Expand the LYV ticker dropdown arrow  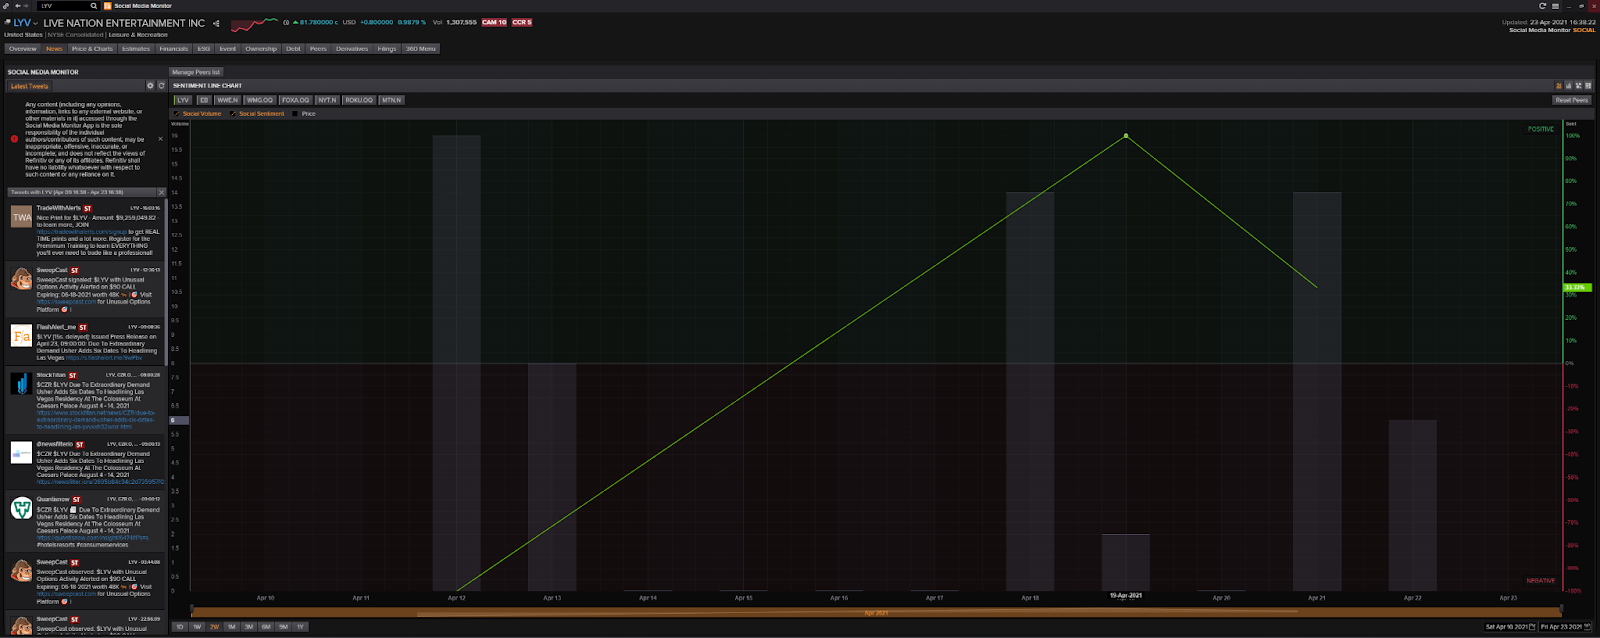36,23
